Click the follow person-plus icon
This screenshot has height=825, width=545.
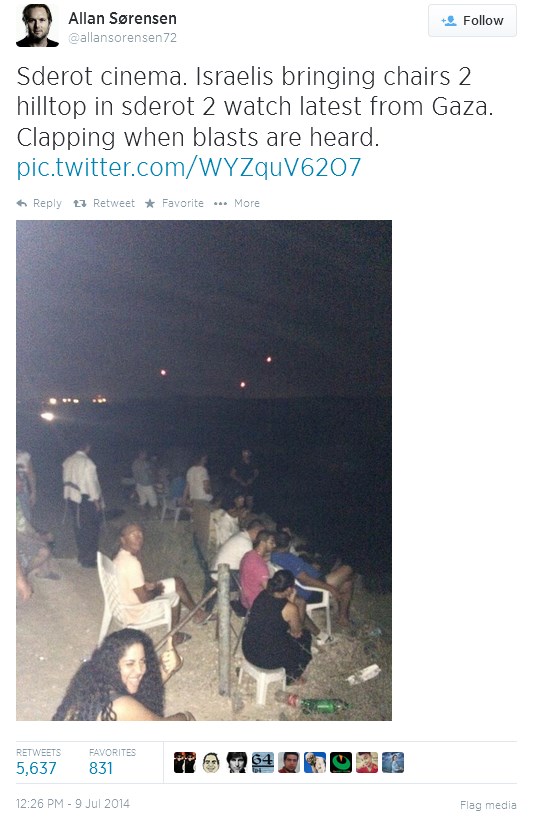coord(449,21)
